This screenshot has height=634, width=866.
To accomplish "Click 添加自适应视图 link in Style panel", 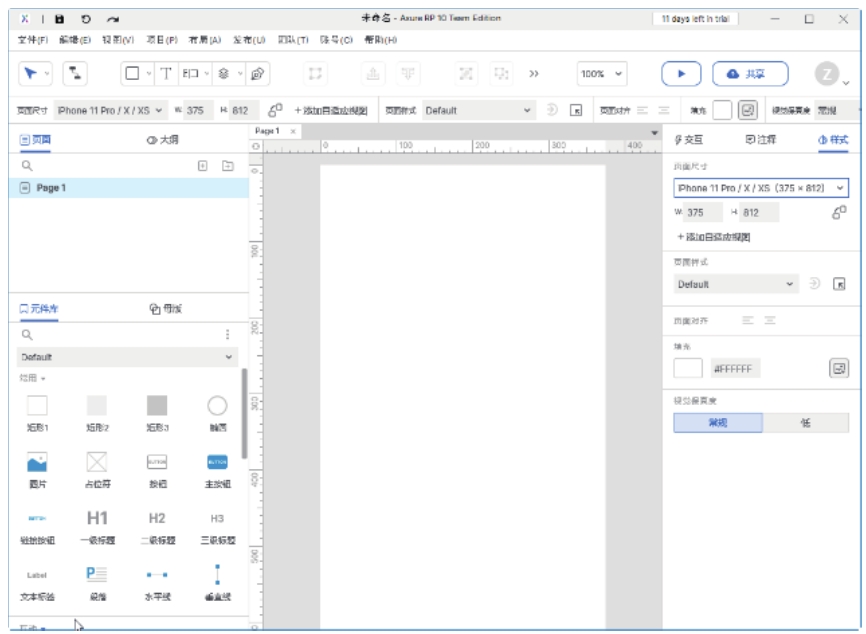I will (x=713, y=237).
